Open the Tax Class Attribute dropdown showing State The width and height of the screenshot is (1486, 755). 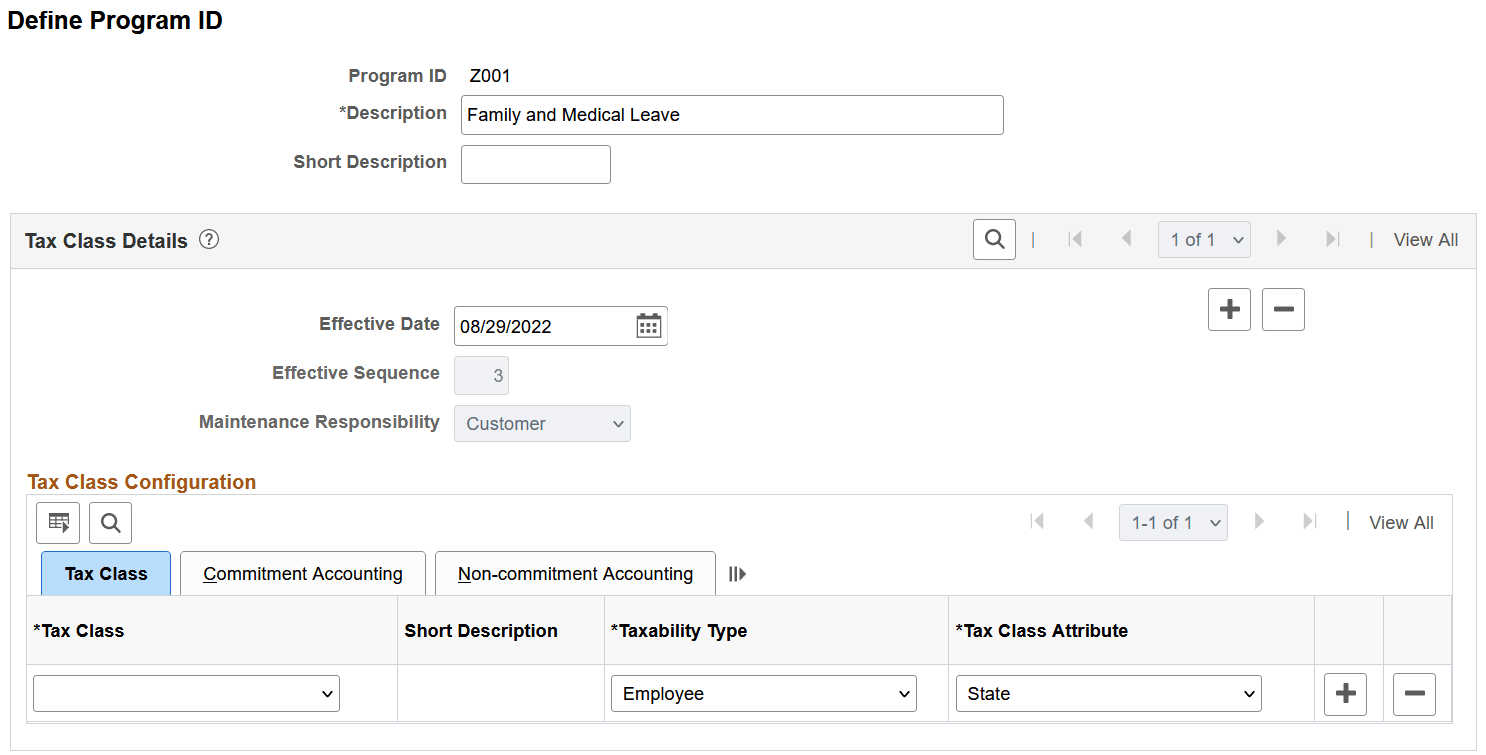(1108, 693)
